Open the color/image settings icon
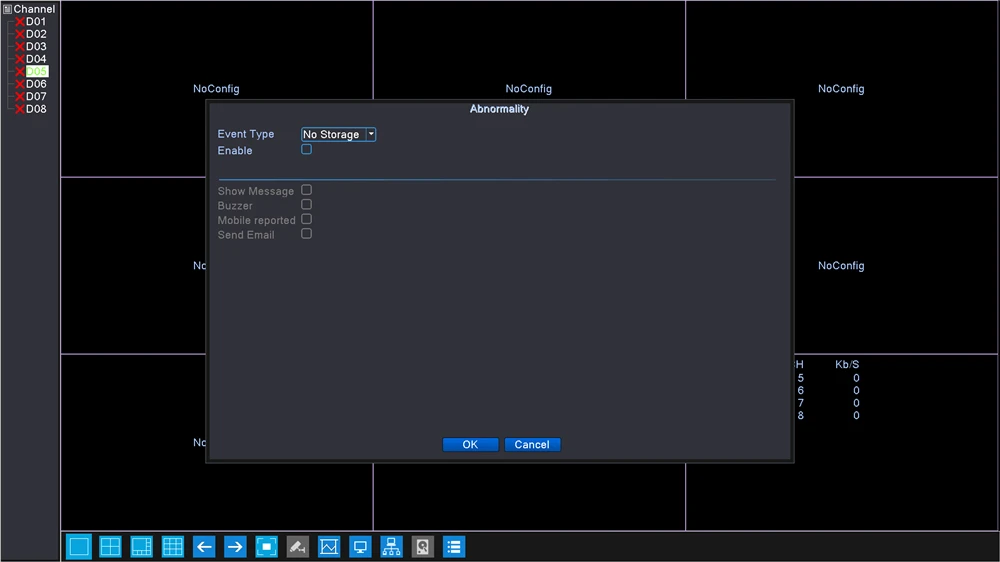 [329, 547]
